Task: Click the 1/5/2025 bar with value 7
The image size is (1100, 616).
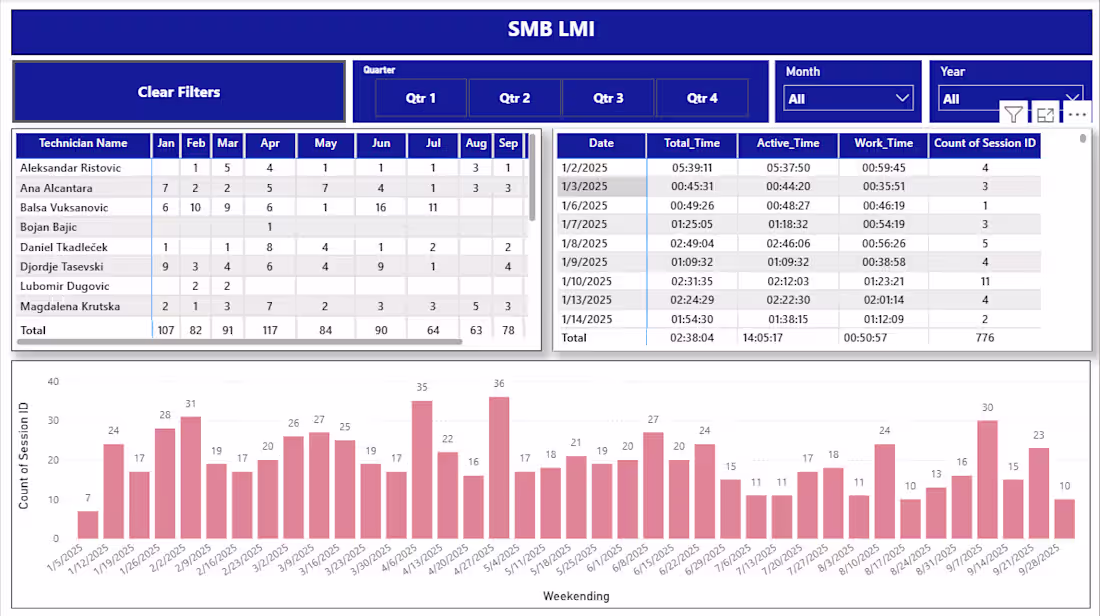Action: (88, 525)
